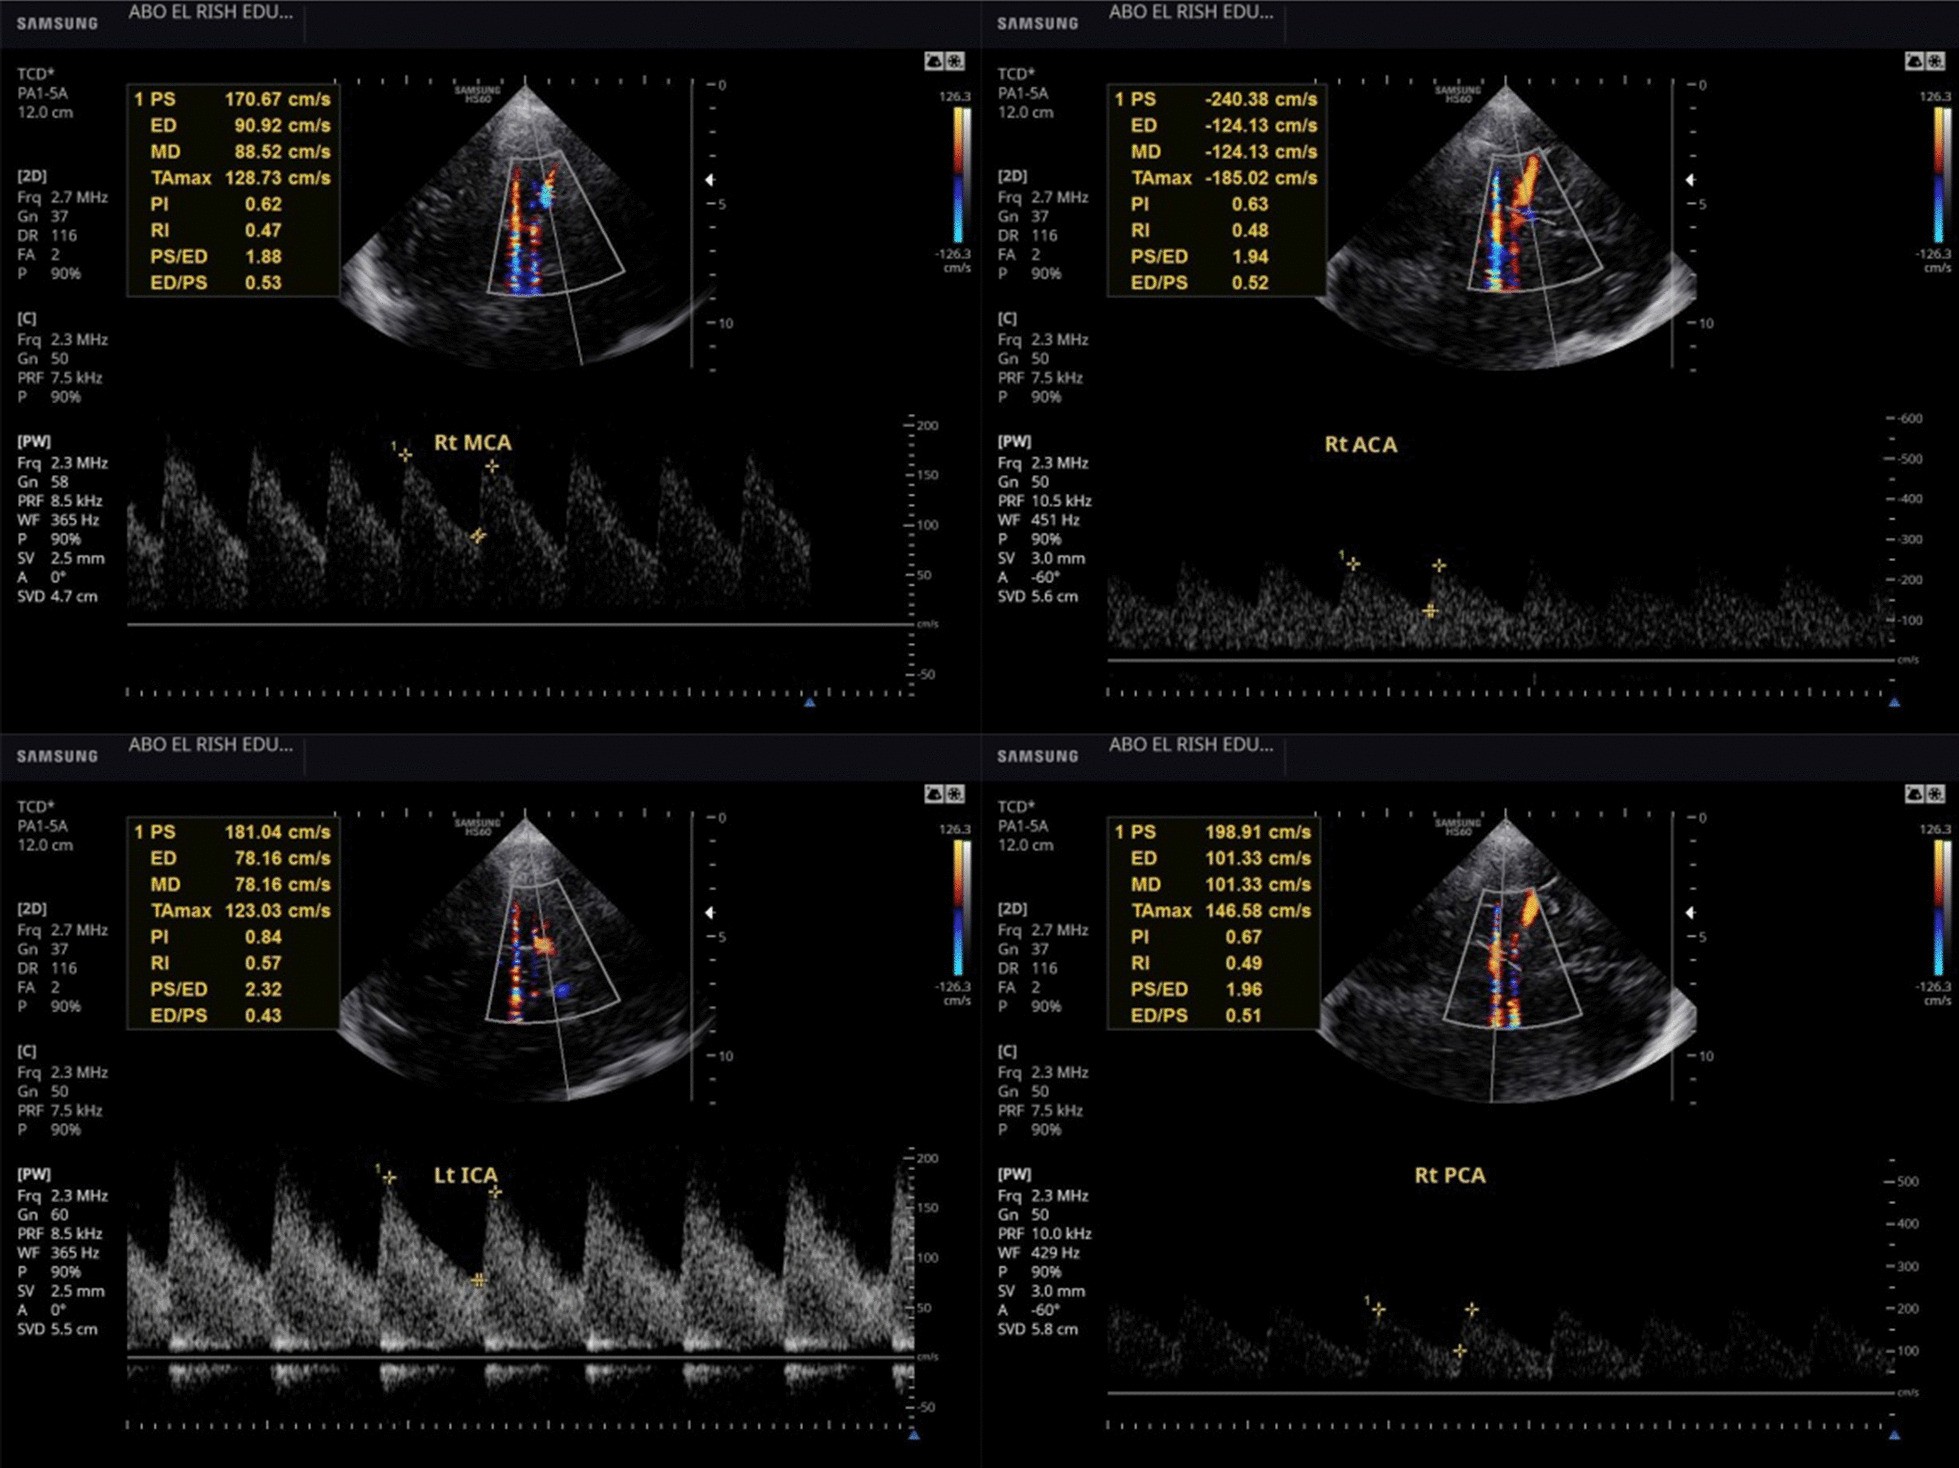The height and width of the screenshot is (1468, 1959).
Task: Click 'WF 429 Hz' in the Rt PCA PW settings
Action: pyautogui.click(x=1038, y=1253)
